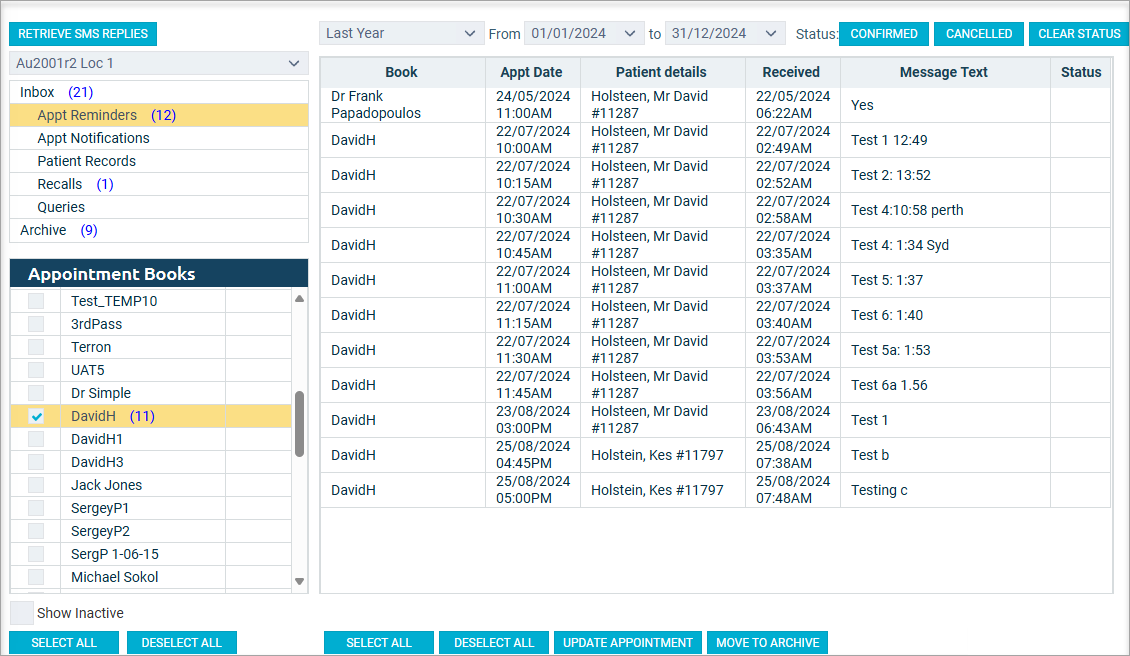1130x656 pixels.
Task: Select the message 'Test b'
Action: click(x=870, y=456)
